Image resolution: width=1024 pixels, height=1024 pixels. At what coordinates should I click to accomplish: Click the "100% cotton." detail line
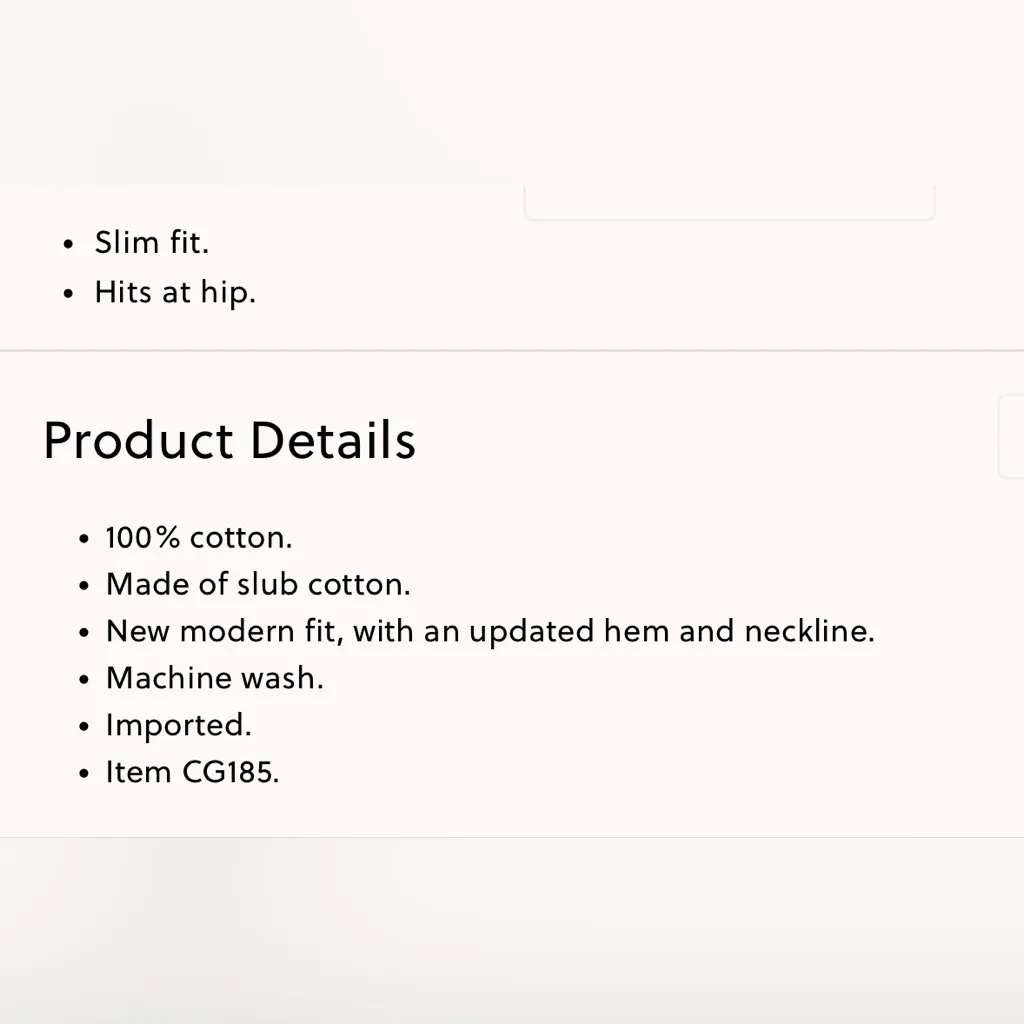click(199, 538)
